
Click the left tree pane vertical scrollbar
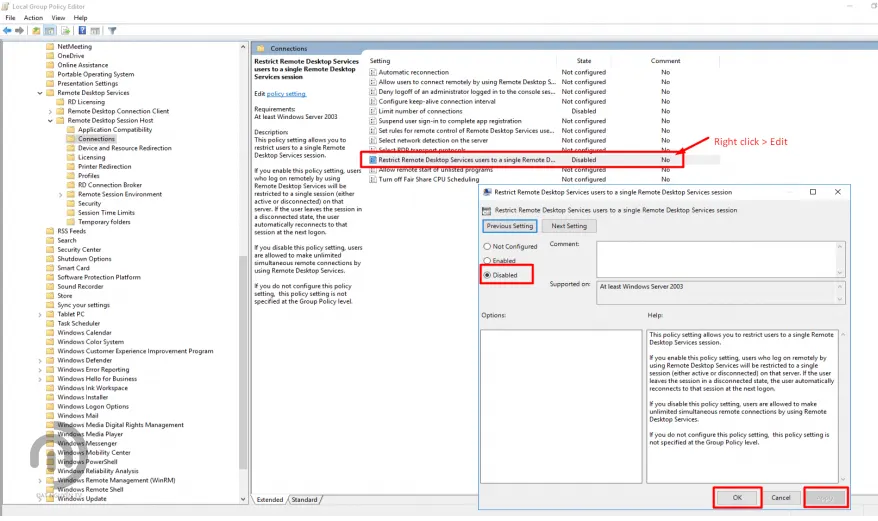click(243, 300)
